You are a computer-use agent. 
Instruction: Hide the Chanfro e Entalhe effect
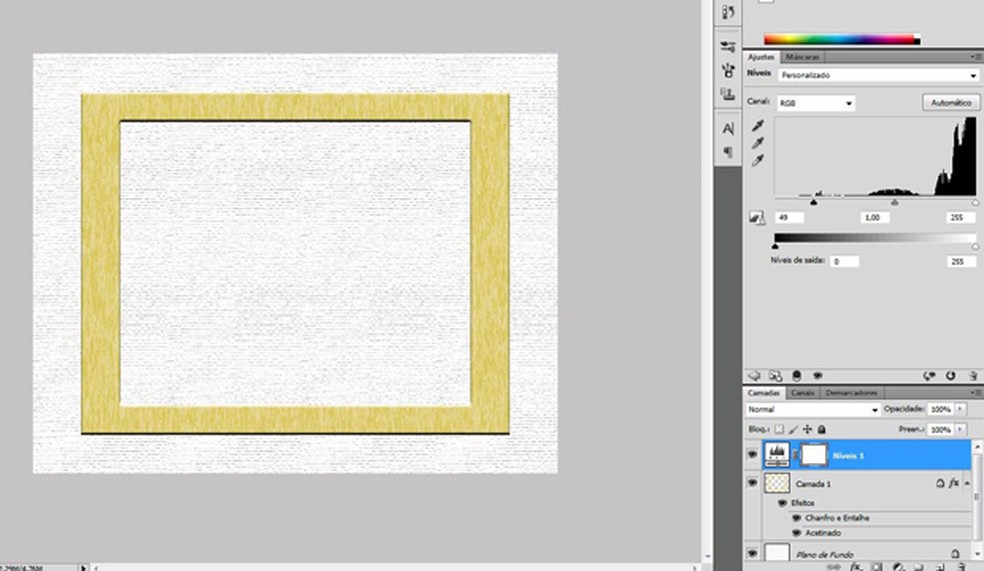796,518
